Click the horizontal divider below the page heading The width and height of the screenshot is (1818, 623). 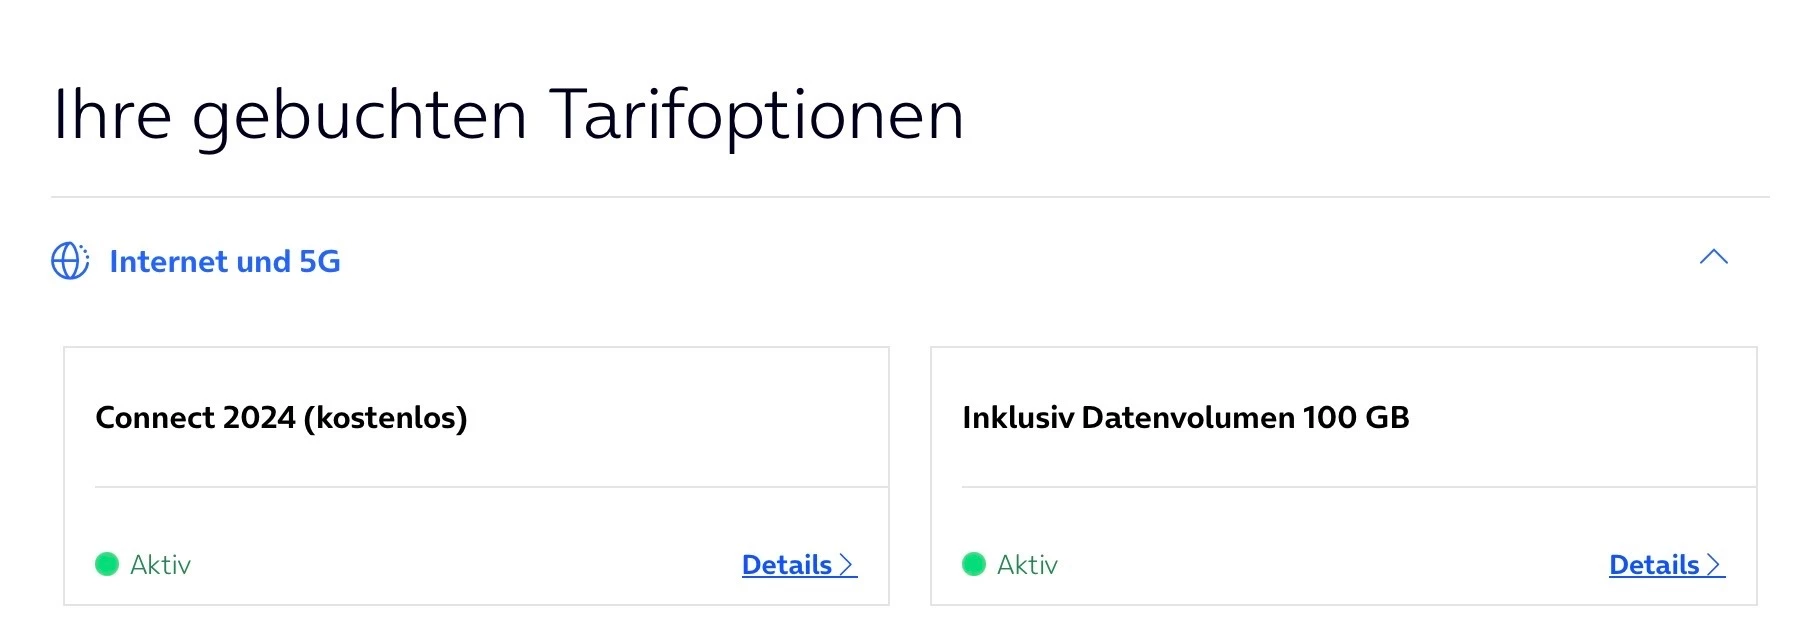[910, 197]
